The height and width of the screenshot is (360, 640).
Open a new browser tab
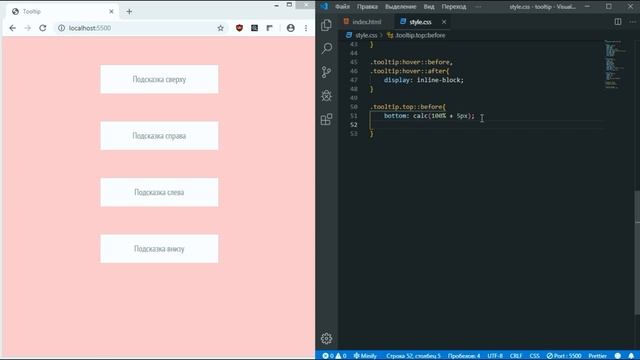click(x=129, y=11)
